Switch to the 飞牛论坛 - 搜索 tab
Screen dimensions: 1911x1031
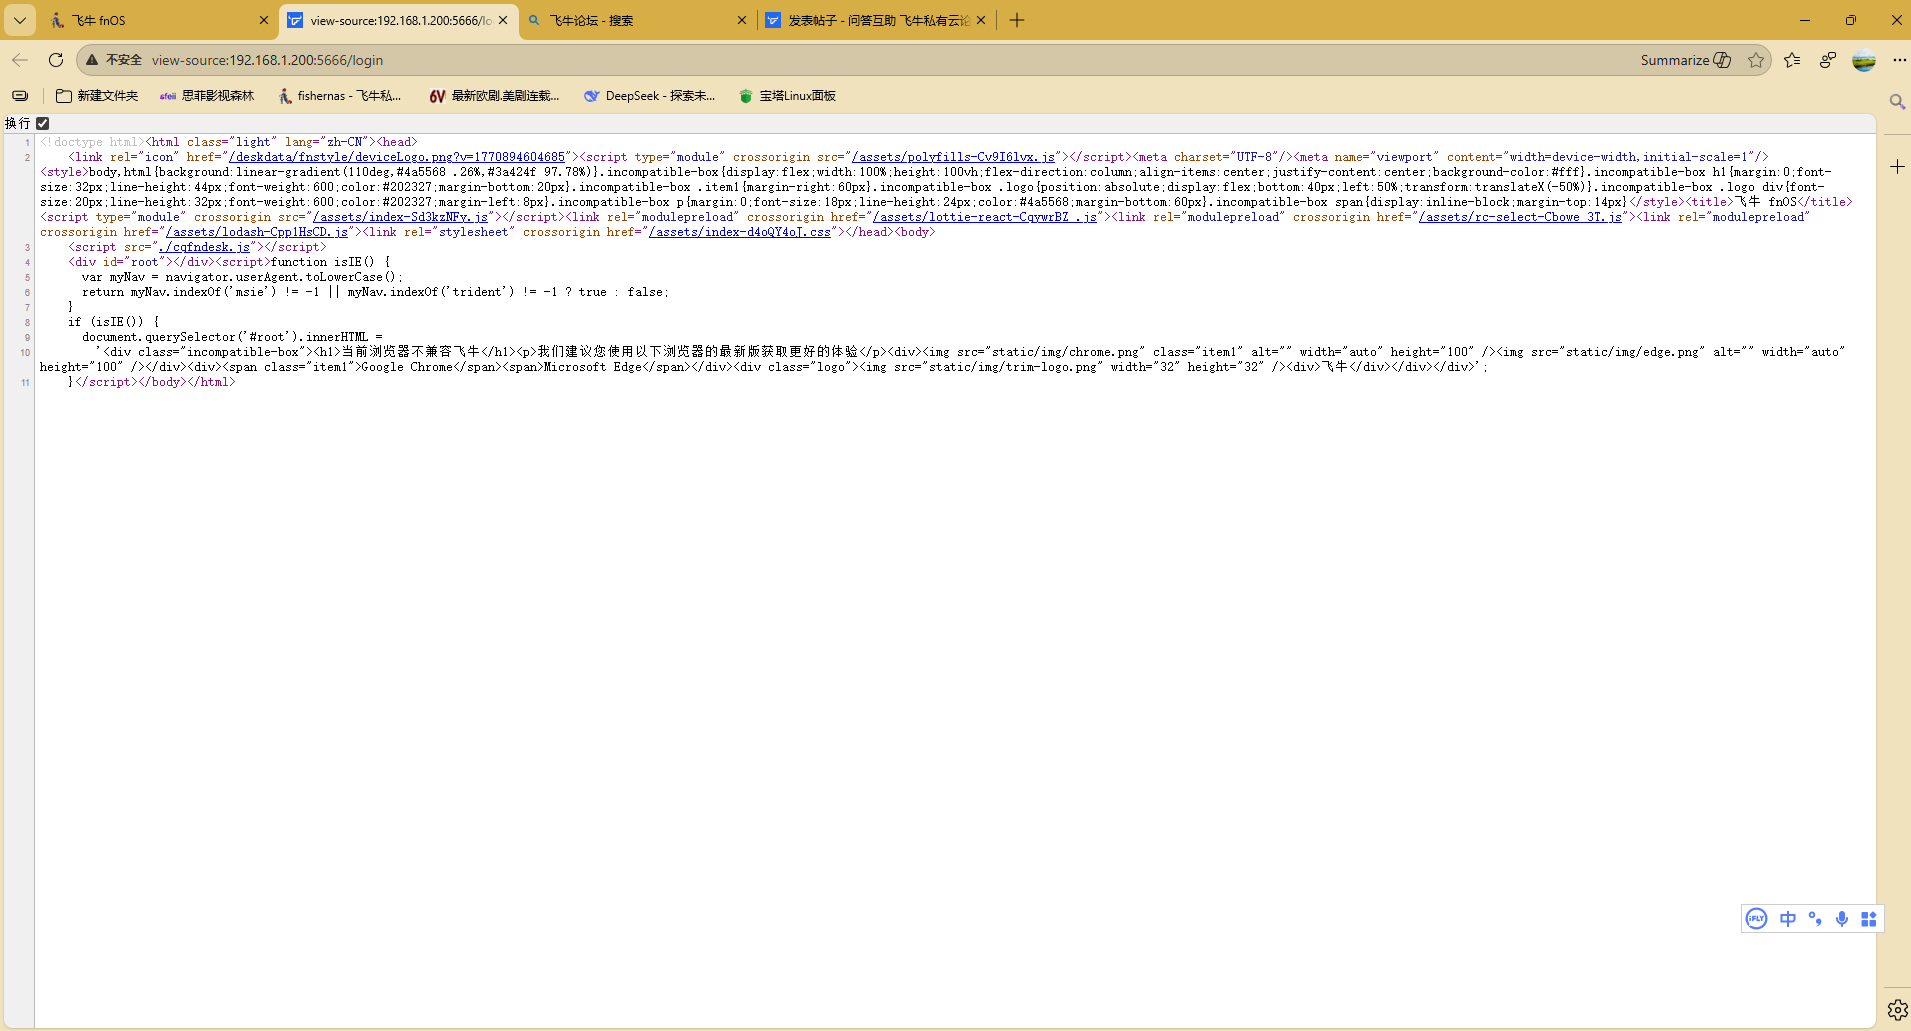(630, 20)
